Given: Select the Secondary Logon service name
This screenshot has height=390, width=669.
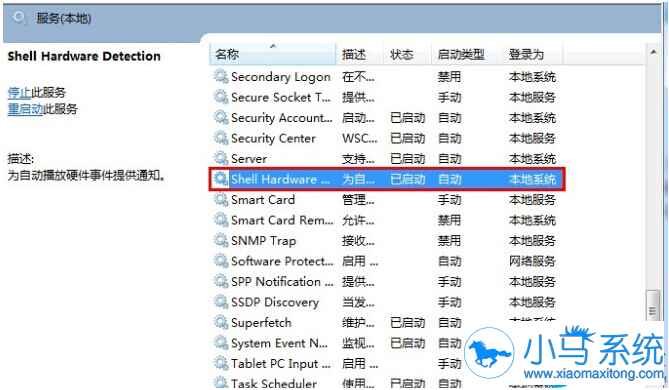Looking at the screenshot, I should pyautogui.click(x=281, y=77).
